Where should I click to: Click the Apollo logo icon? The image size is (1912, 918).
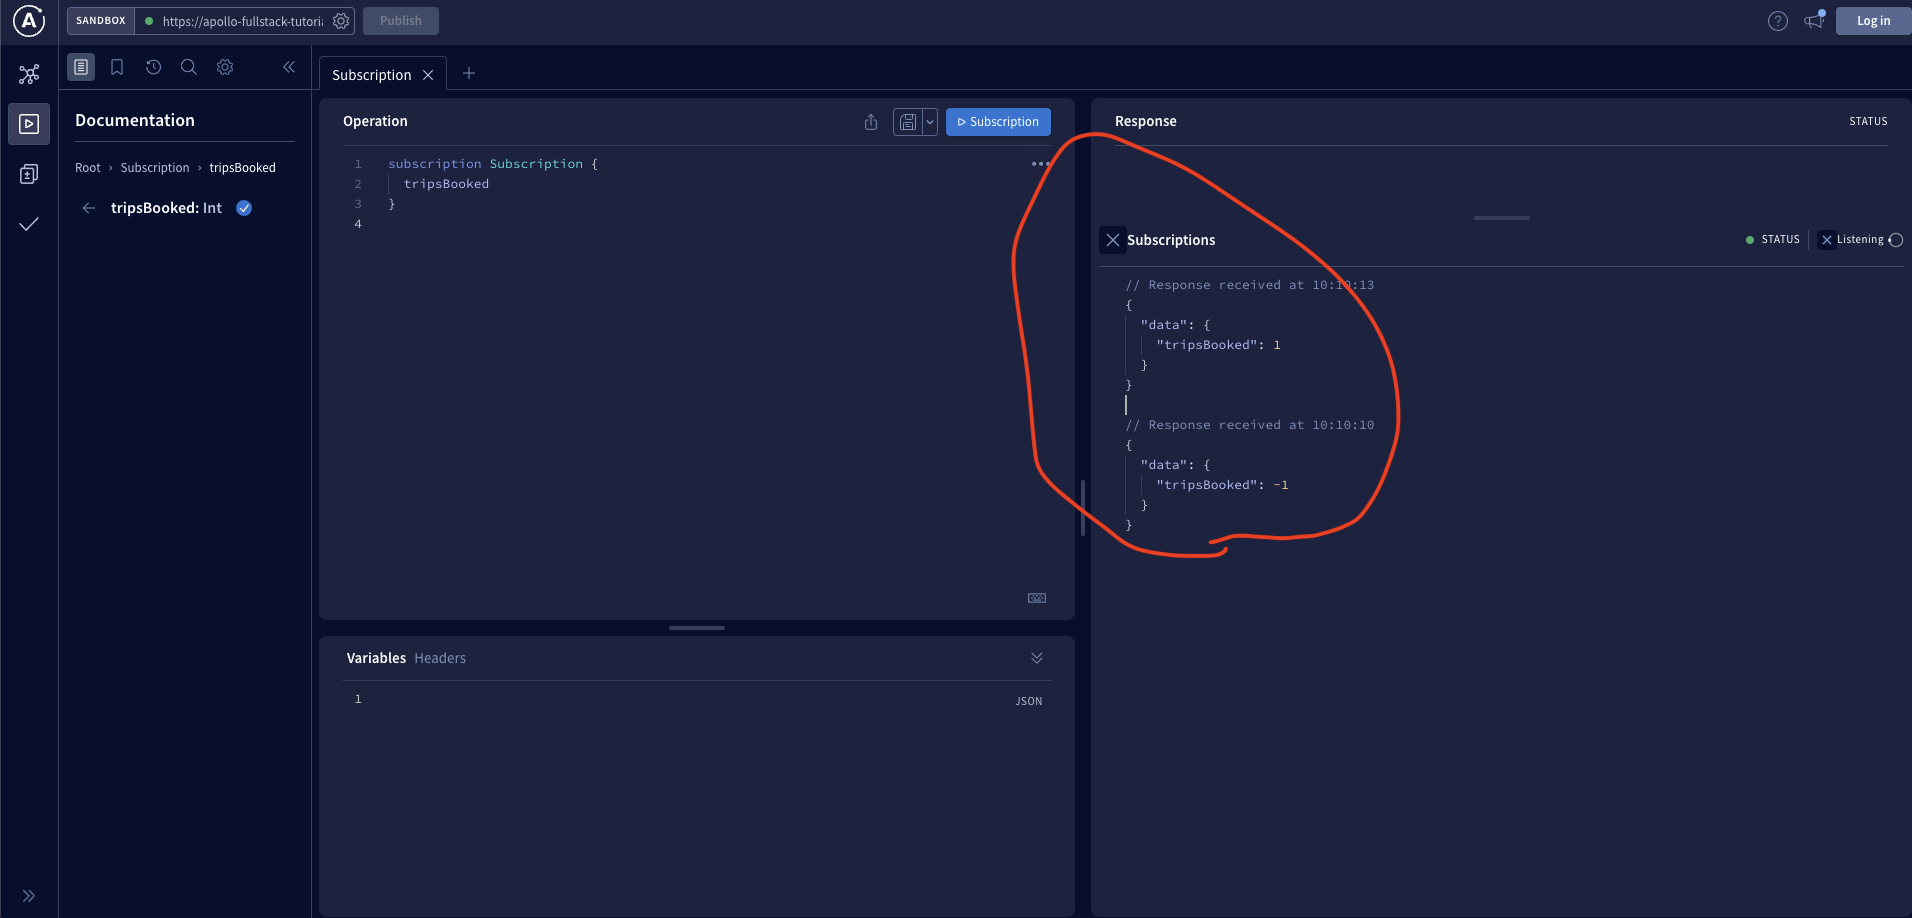(x=29, y=20)
